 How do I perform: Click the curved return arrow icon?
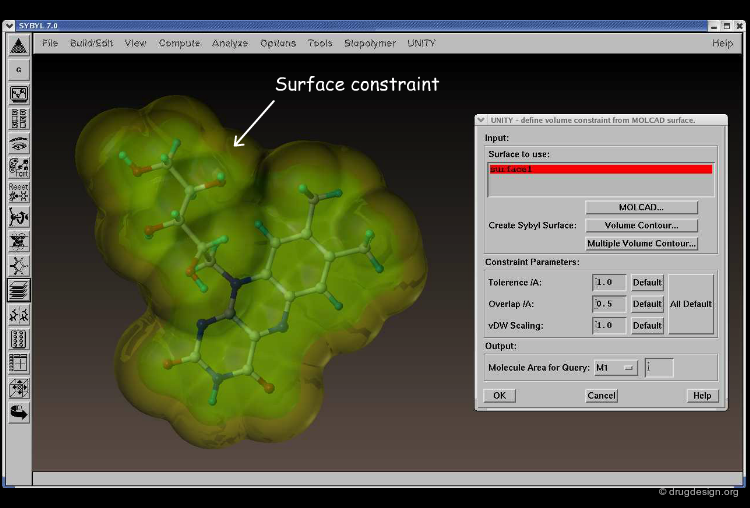coord(19,412)
